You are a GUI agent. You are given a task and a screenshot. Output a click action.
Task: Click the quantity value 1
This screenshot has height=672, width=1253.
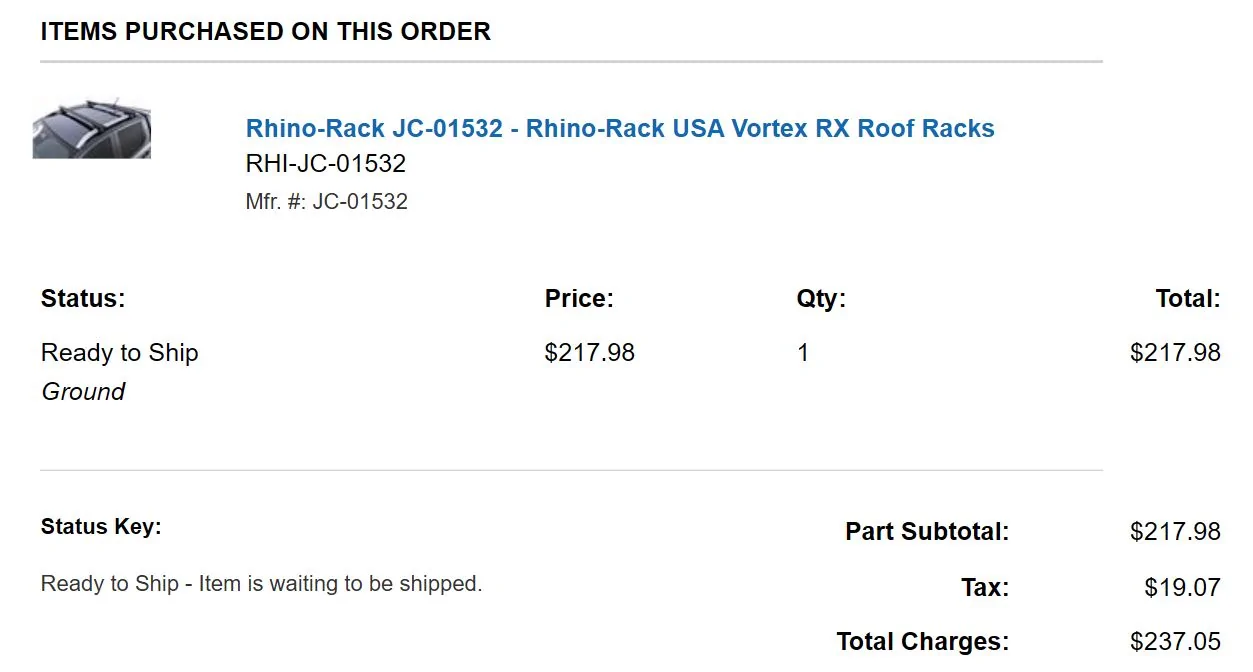coord(803,353)
